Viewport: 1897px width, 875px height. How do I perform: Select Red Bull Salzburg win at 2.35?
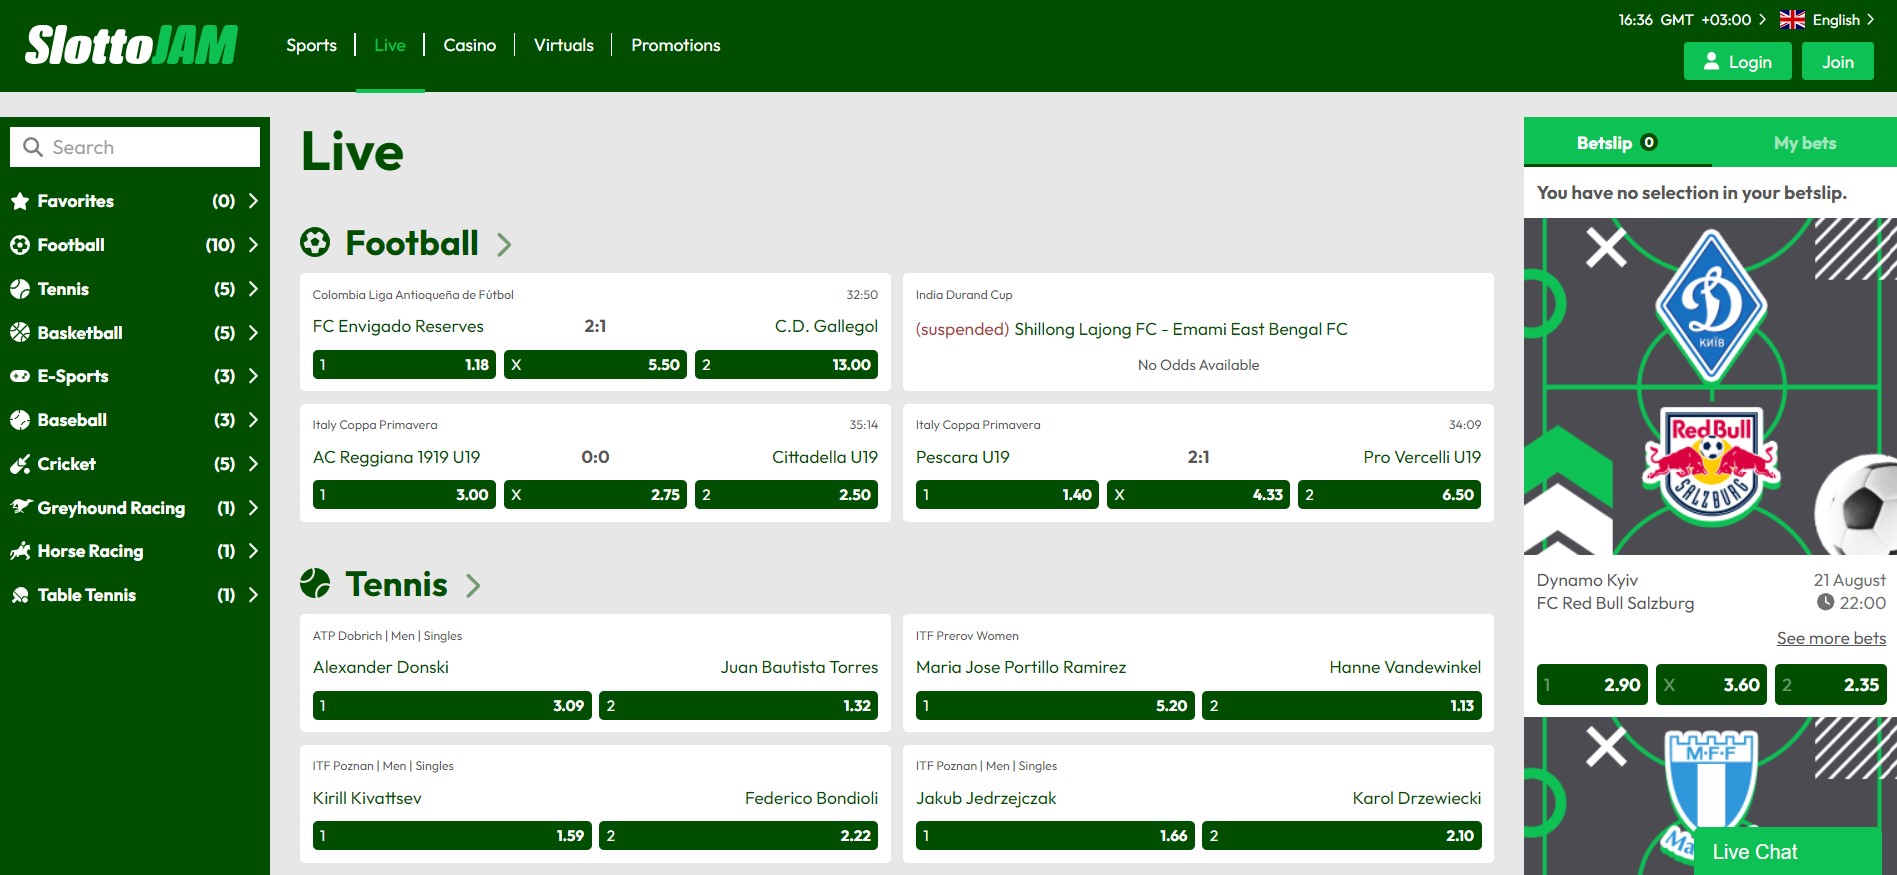click(1830, 685)
